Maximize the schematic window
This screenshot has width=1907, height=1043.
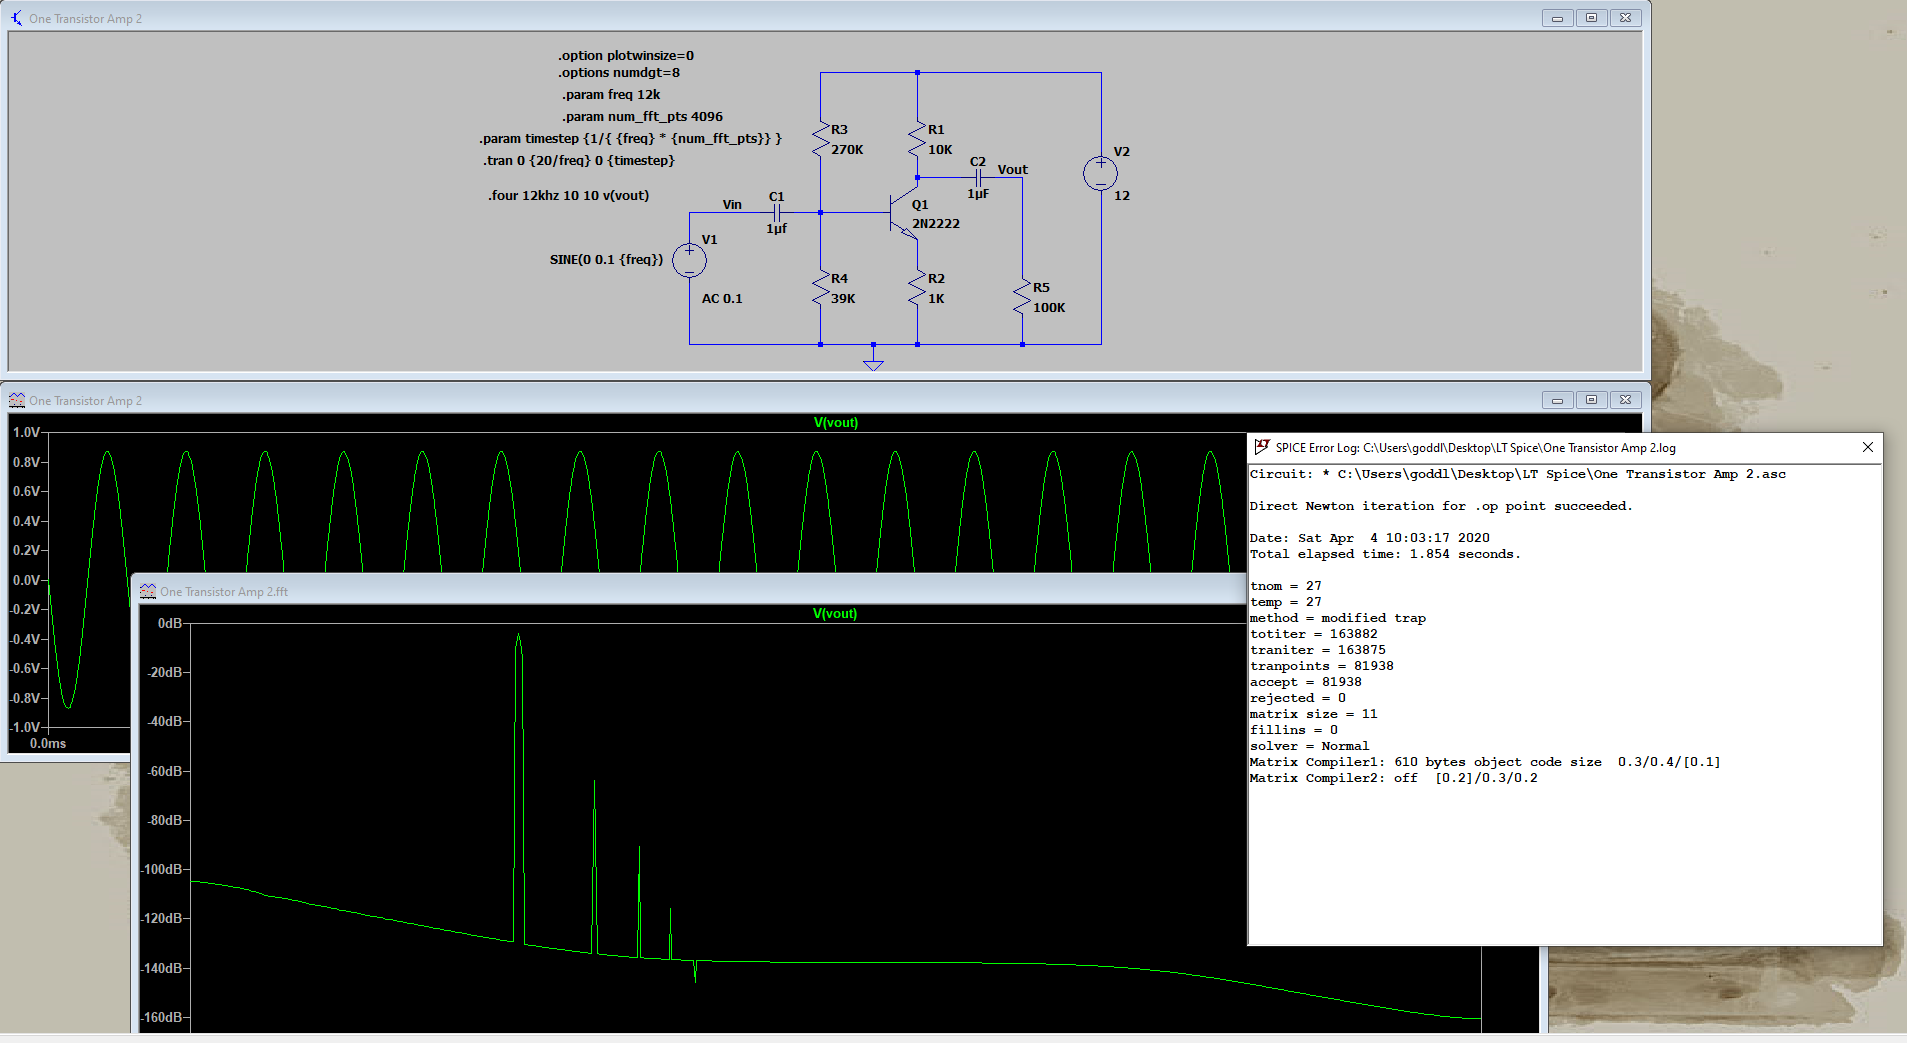tap(1591, 18)
